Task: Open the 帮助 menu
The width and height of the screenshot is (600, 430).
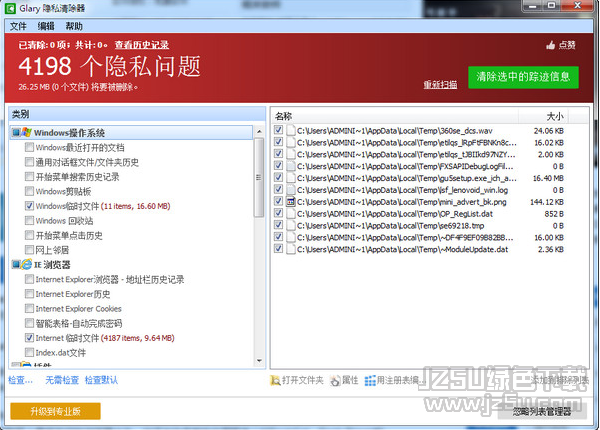Action: point(74,26)
